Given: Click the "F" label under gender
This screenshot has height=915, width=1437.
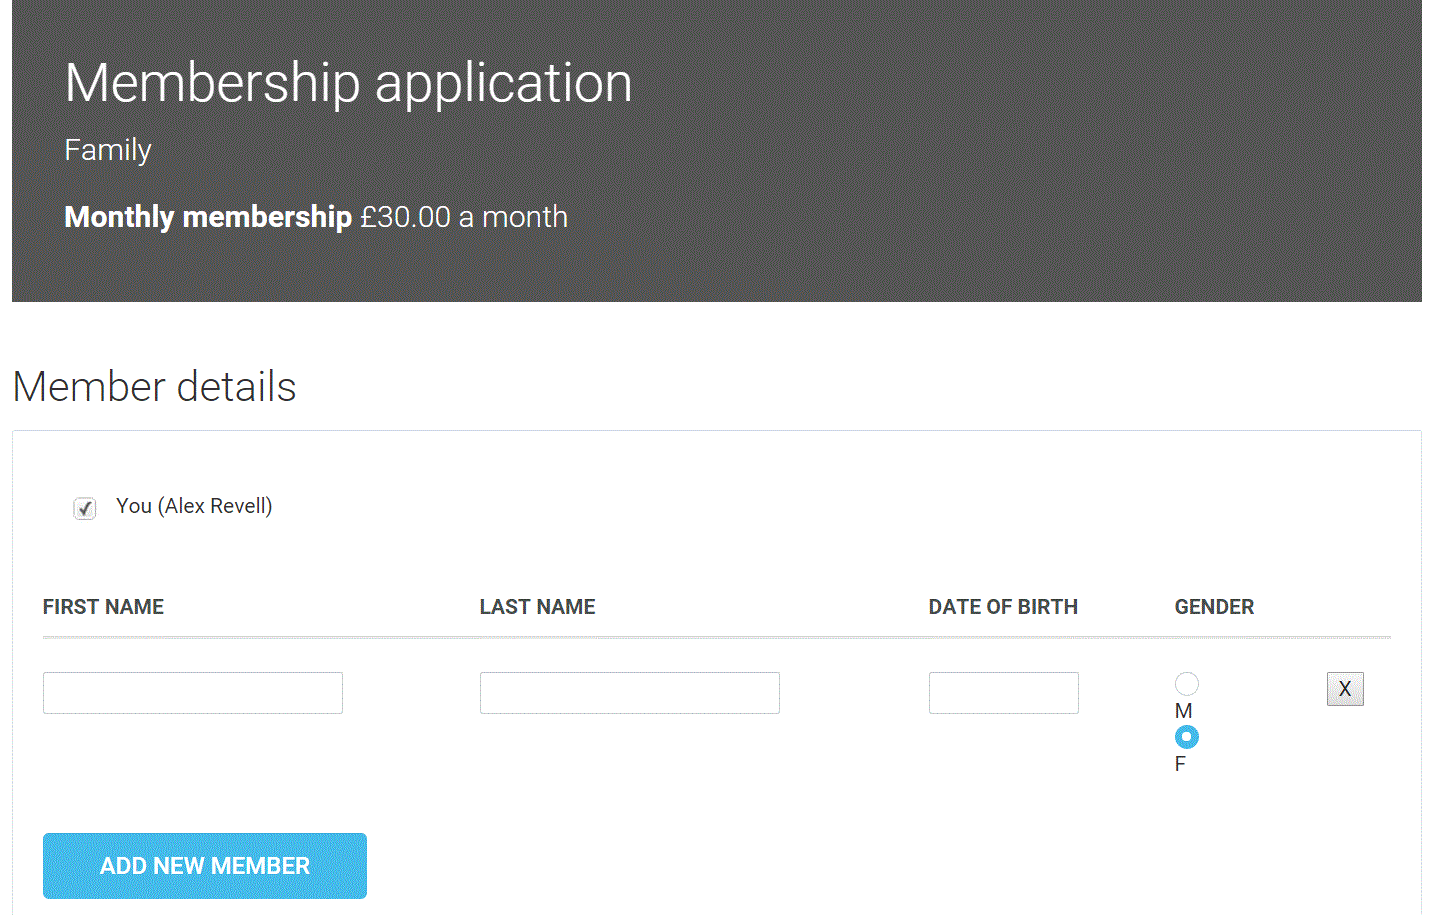Looking at the screenshot, I should click(x=1181, y=764).
